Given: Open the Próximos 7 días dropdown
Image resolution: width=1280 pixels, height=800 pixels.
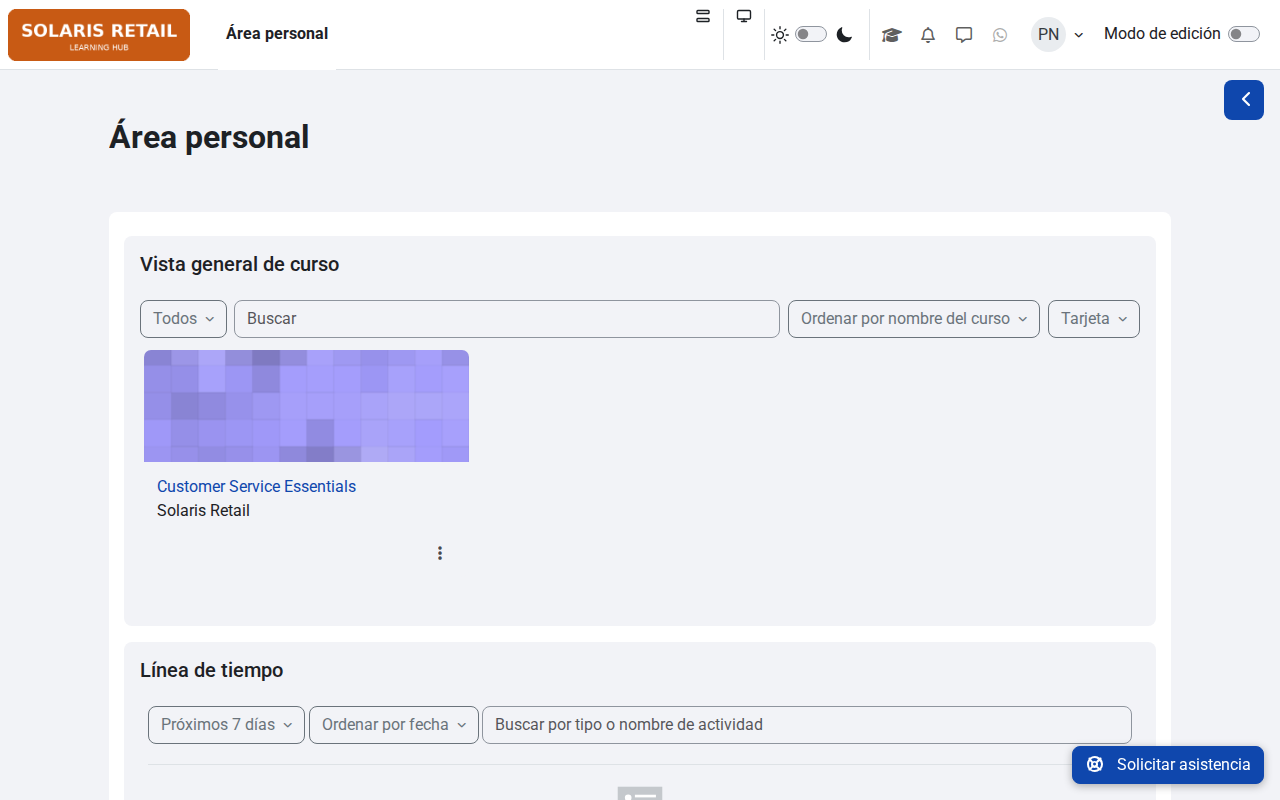Looking at the screenshot, I should [226, 725].
